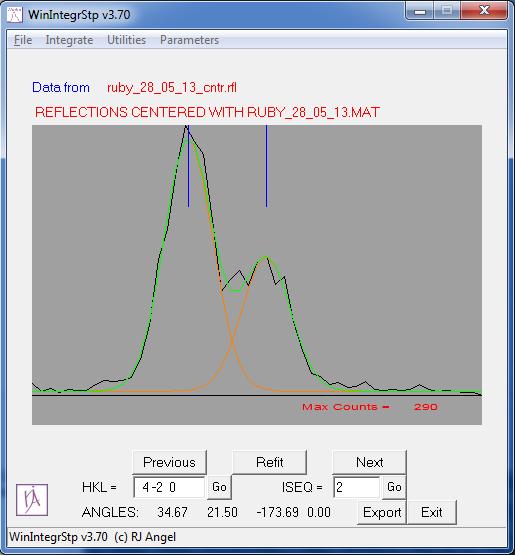Viewport: 515px width, 556px height.
Task: Click the Refit button
Action: pyautogui.click(x=270, y=462)
